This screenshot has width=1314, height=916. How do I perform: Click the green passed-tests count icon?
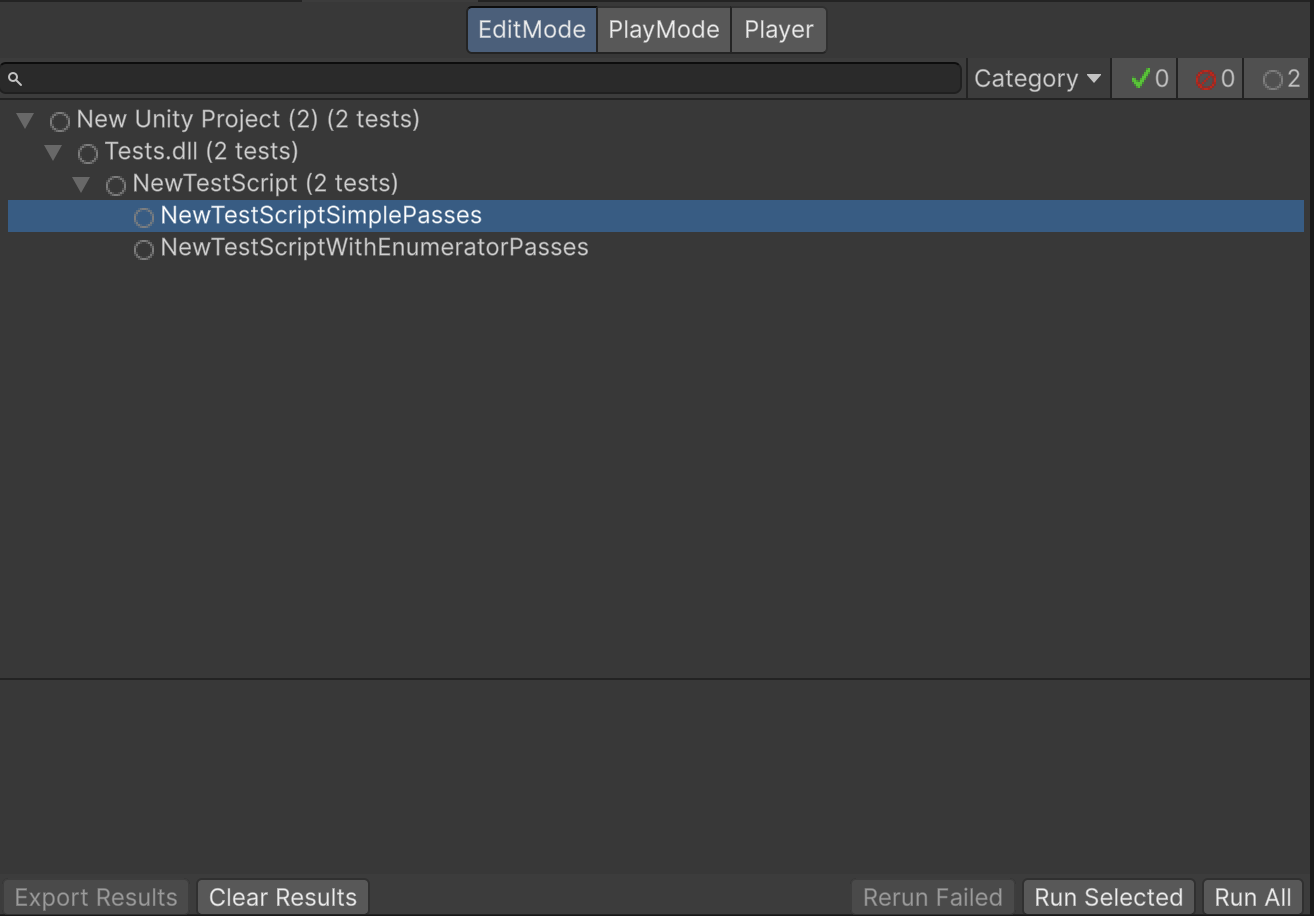tap(1144, 77)
